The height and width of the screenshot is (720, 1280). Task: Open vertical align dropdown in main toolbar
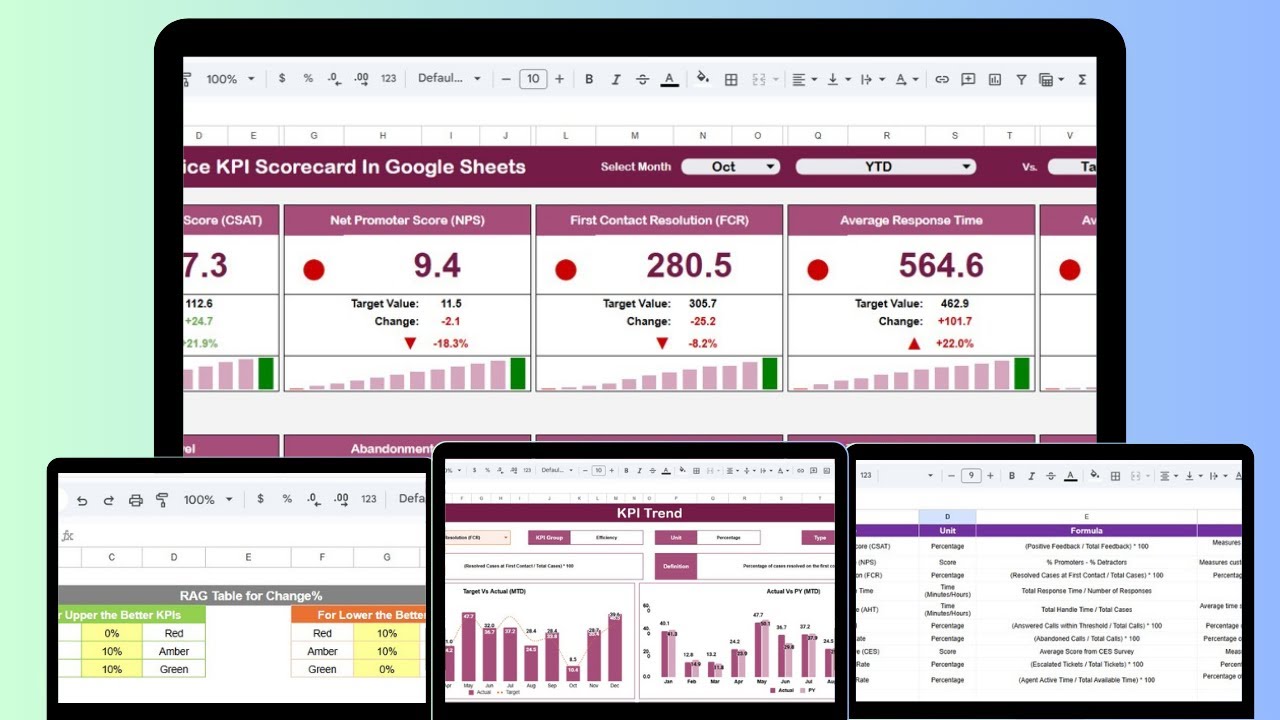(x=838, y=79)
